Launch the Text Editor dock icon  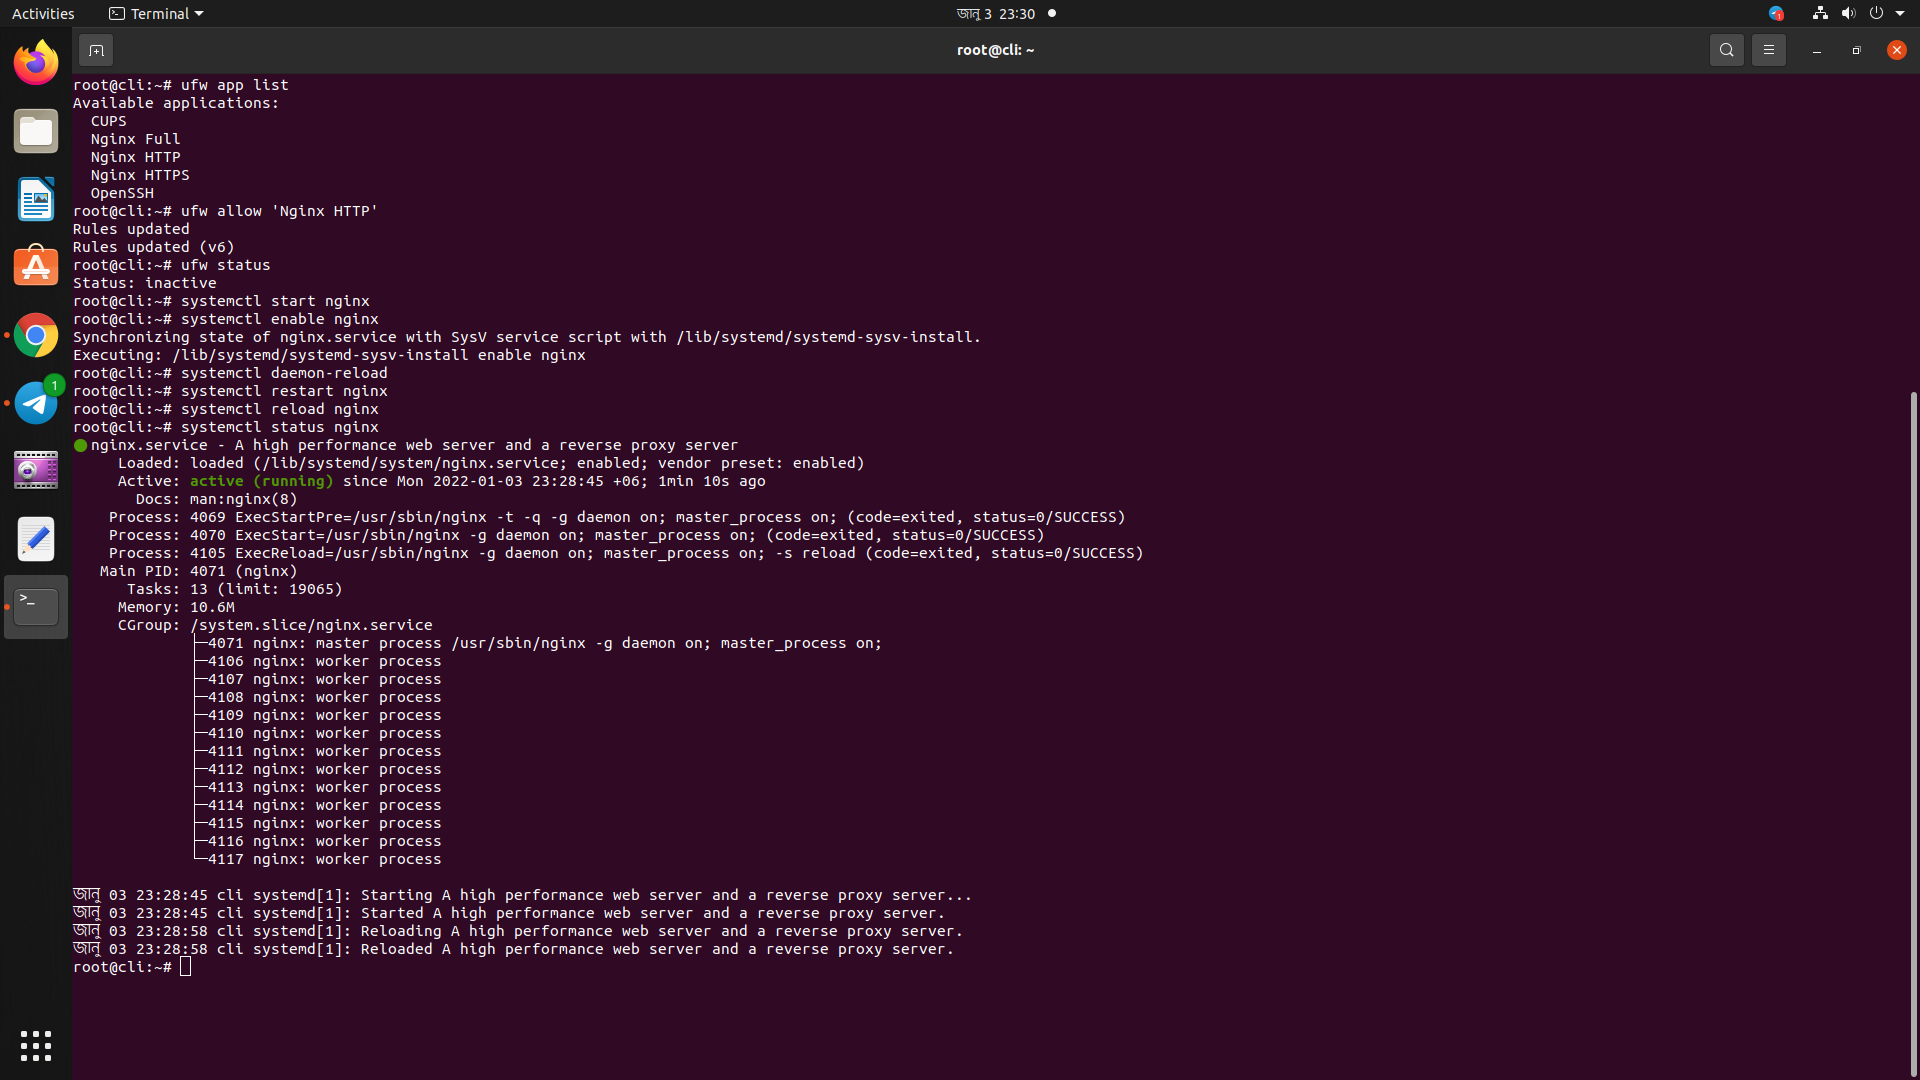pyautogui.click(x=36, y=539)
